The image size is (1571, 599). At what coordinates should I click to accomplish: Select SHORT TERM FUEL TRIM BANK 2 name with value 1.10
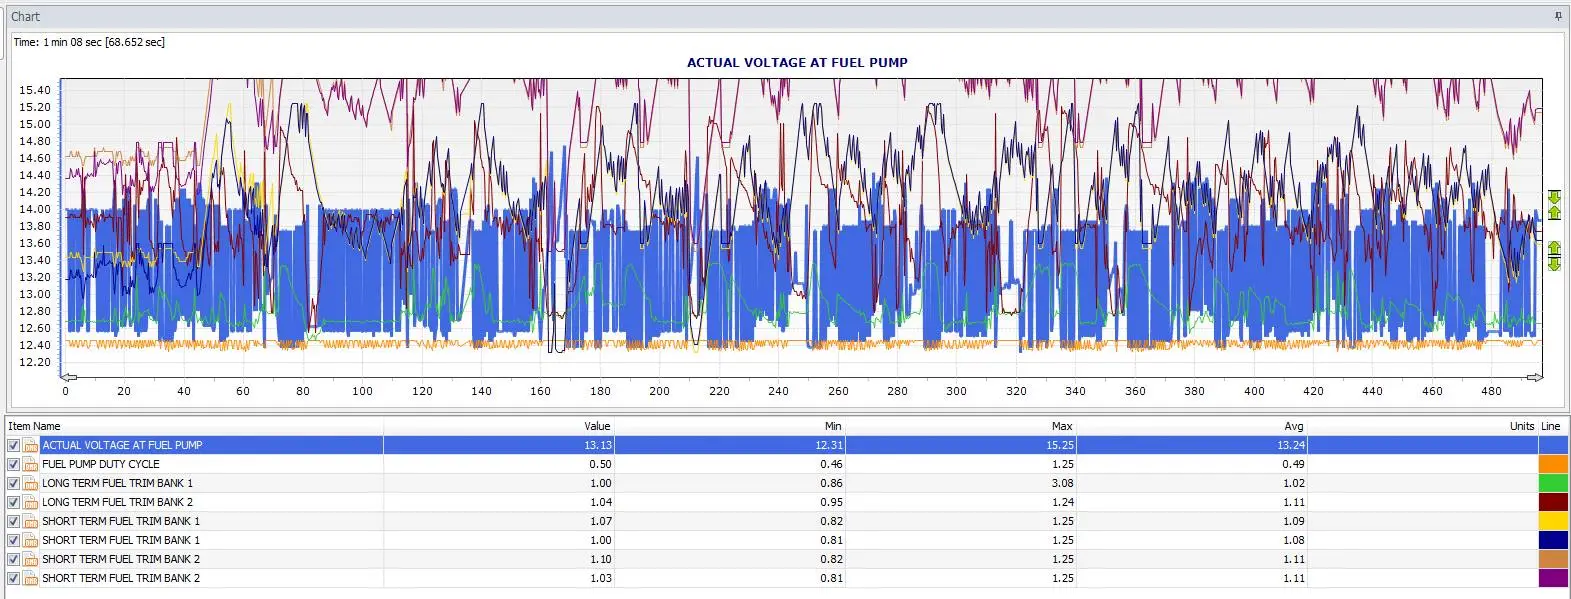121,560
